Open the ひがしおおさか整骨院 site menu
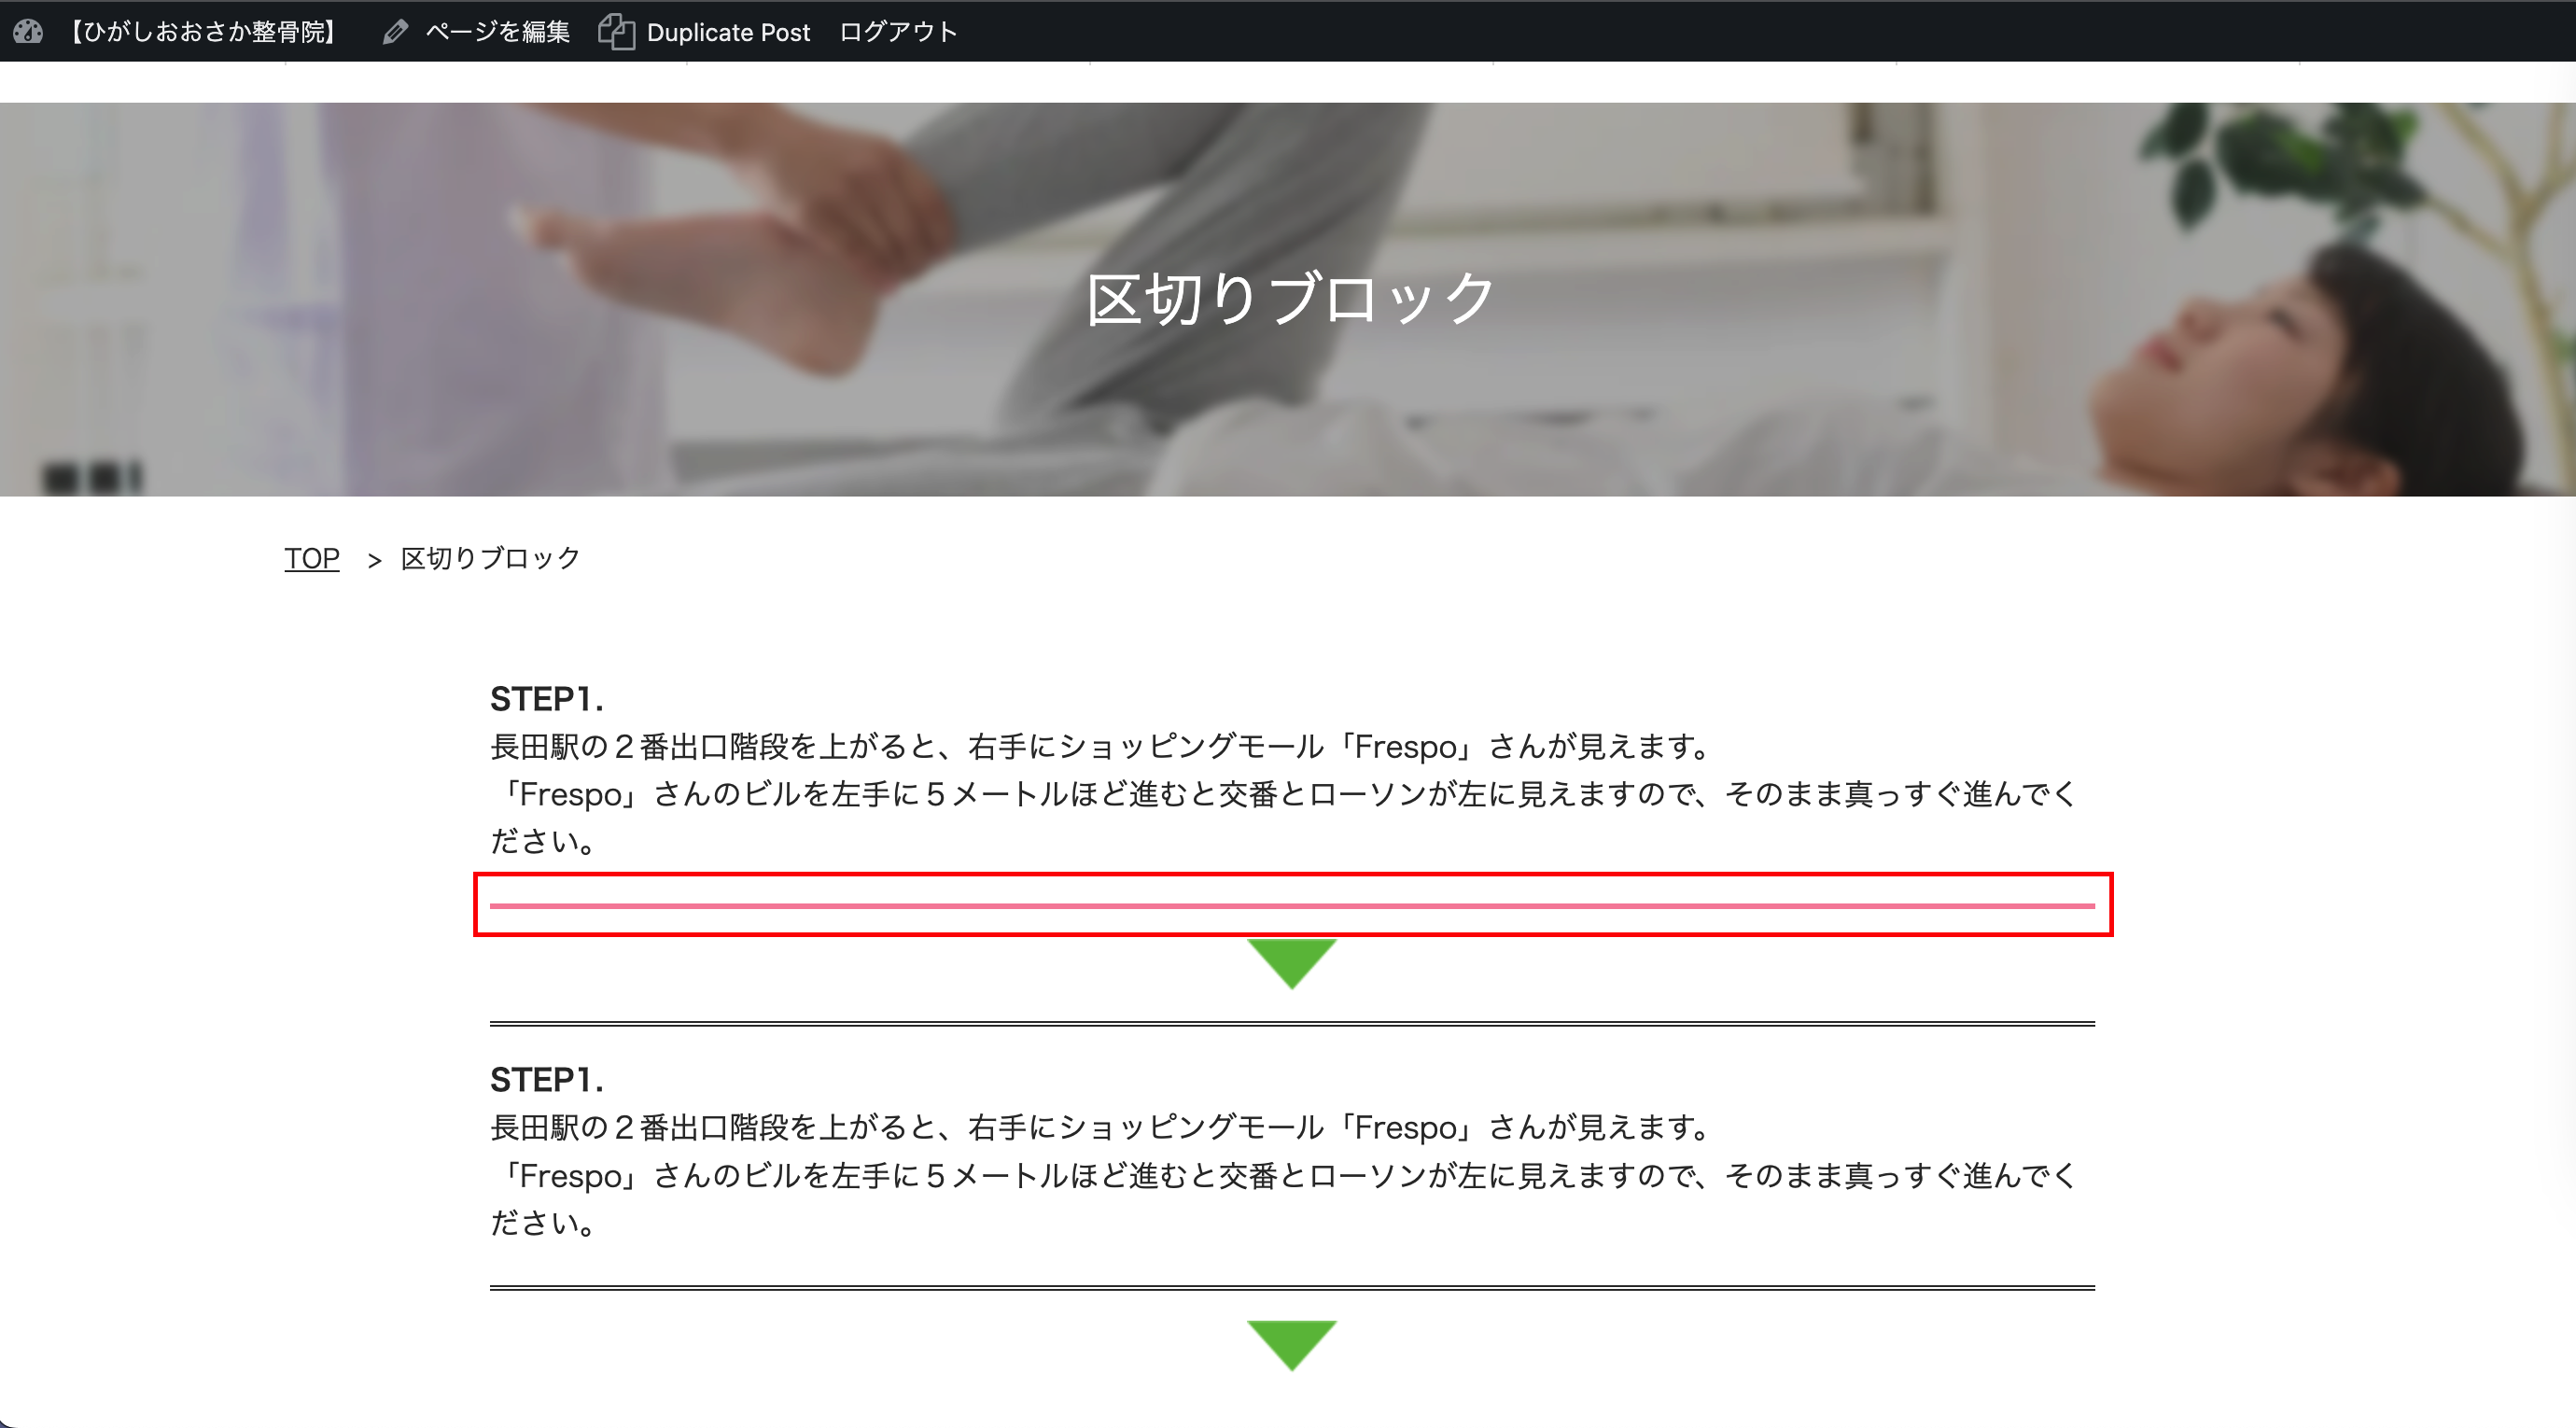The height and width of the screenshot is (1428, 2576). click(x=203, y=32)
